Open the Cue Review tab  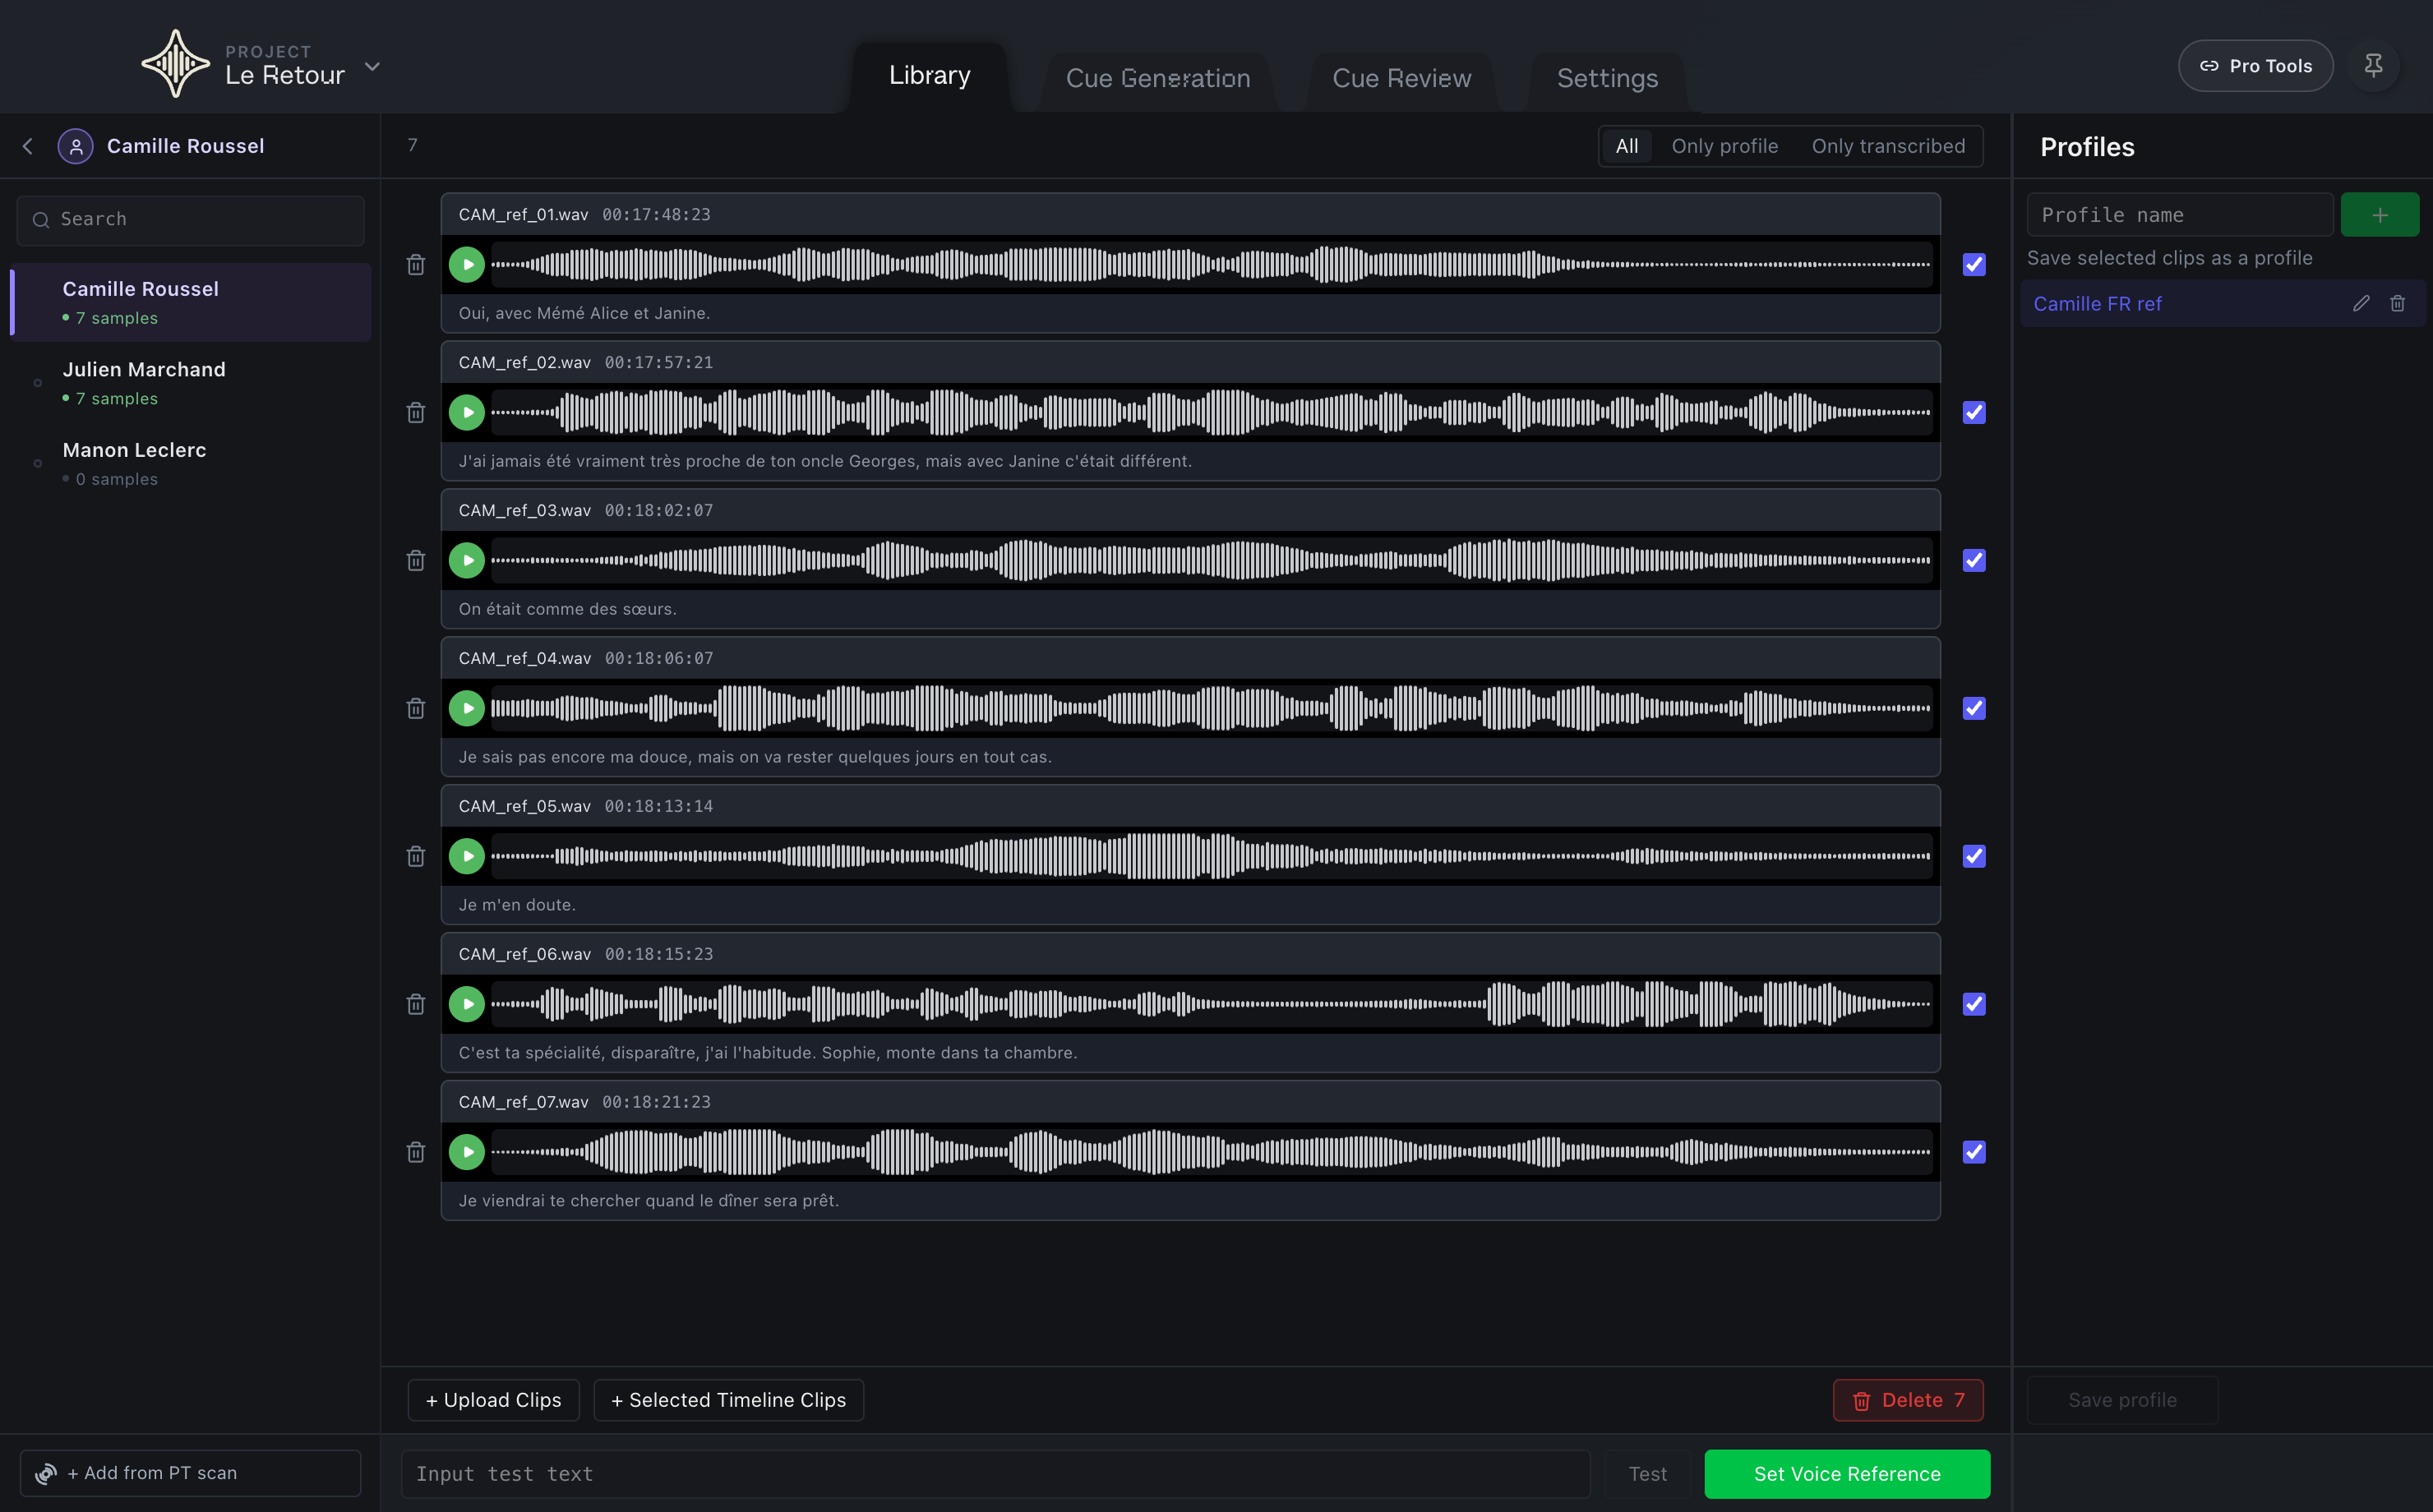pos(1401,79)
